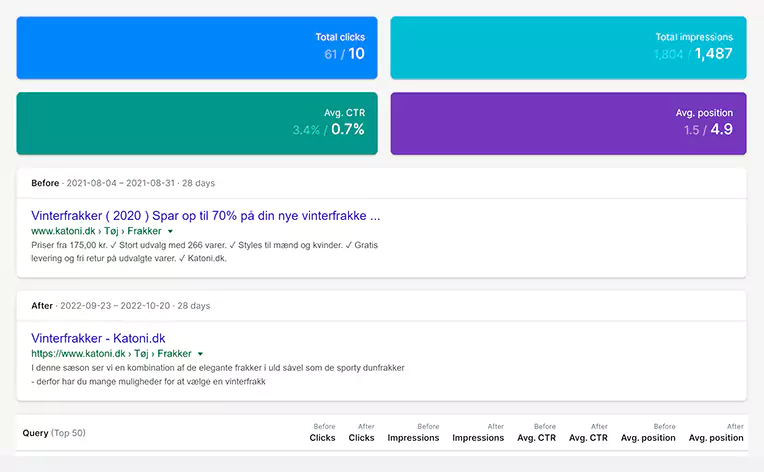The height and width of the screenshot is (472, 764).
Task: Click the Before Avg. CTR column header
Action: click(x=537, y=433)
